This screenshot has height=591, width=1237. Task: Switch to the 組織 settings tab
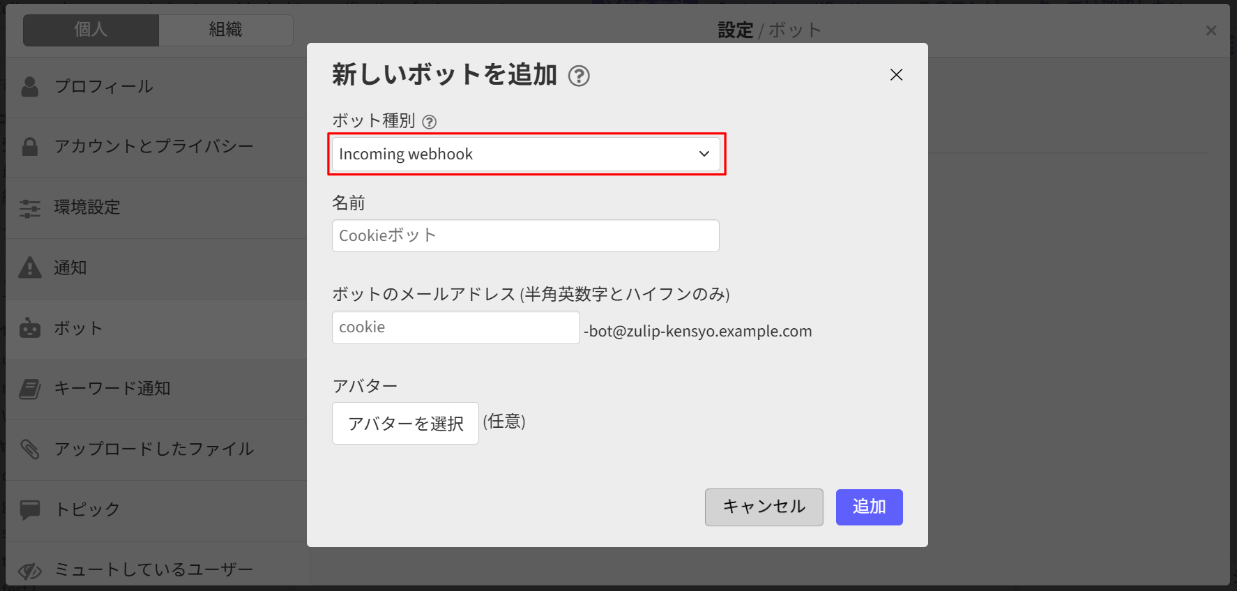click(225, 30)
